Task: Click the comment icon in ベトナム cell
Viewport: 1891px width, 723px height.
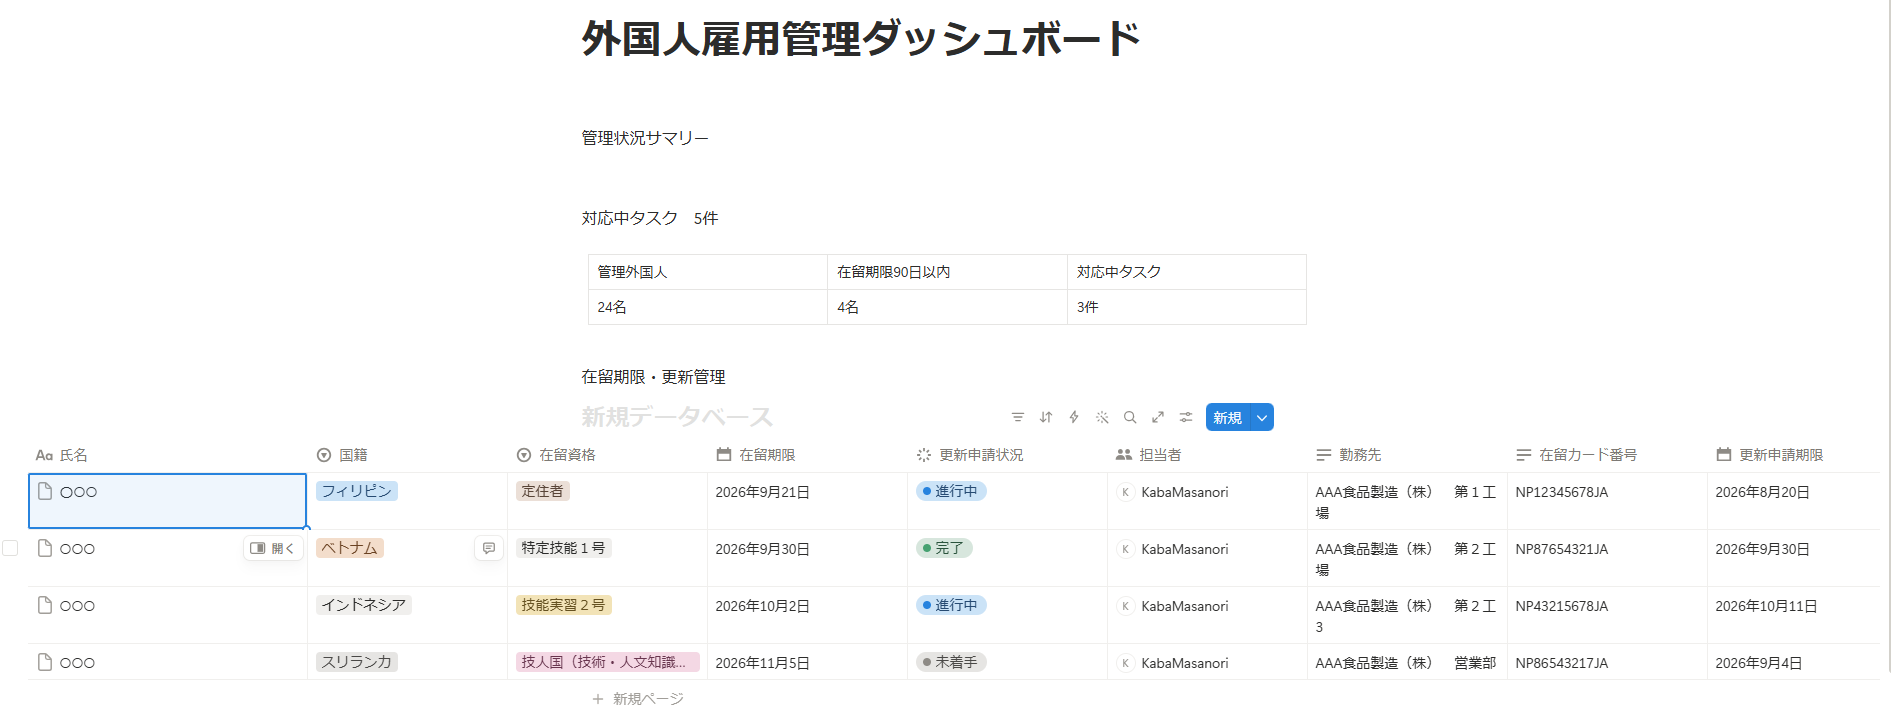Action: click(x=488, y=548)
